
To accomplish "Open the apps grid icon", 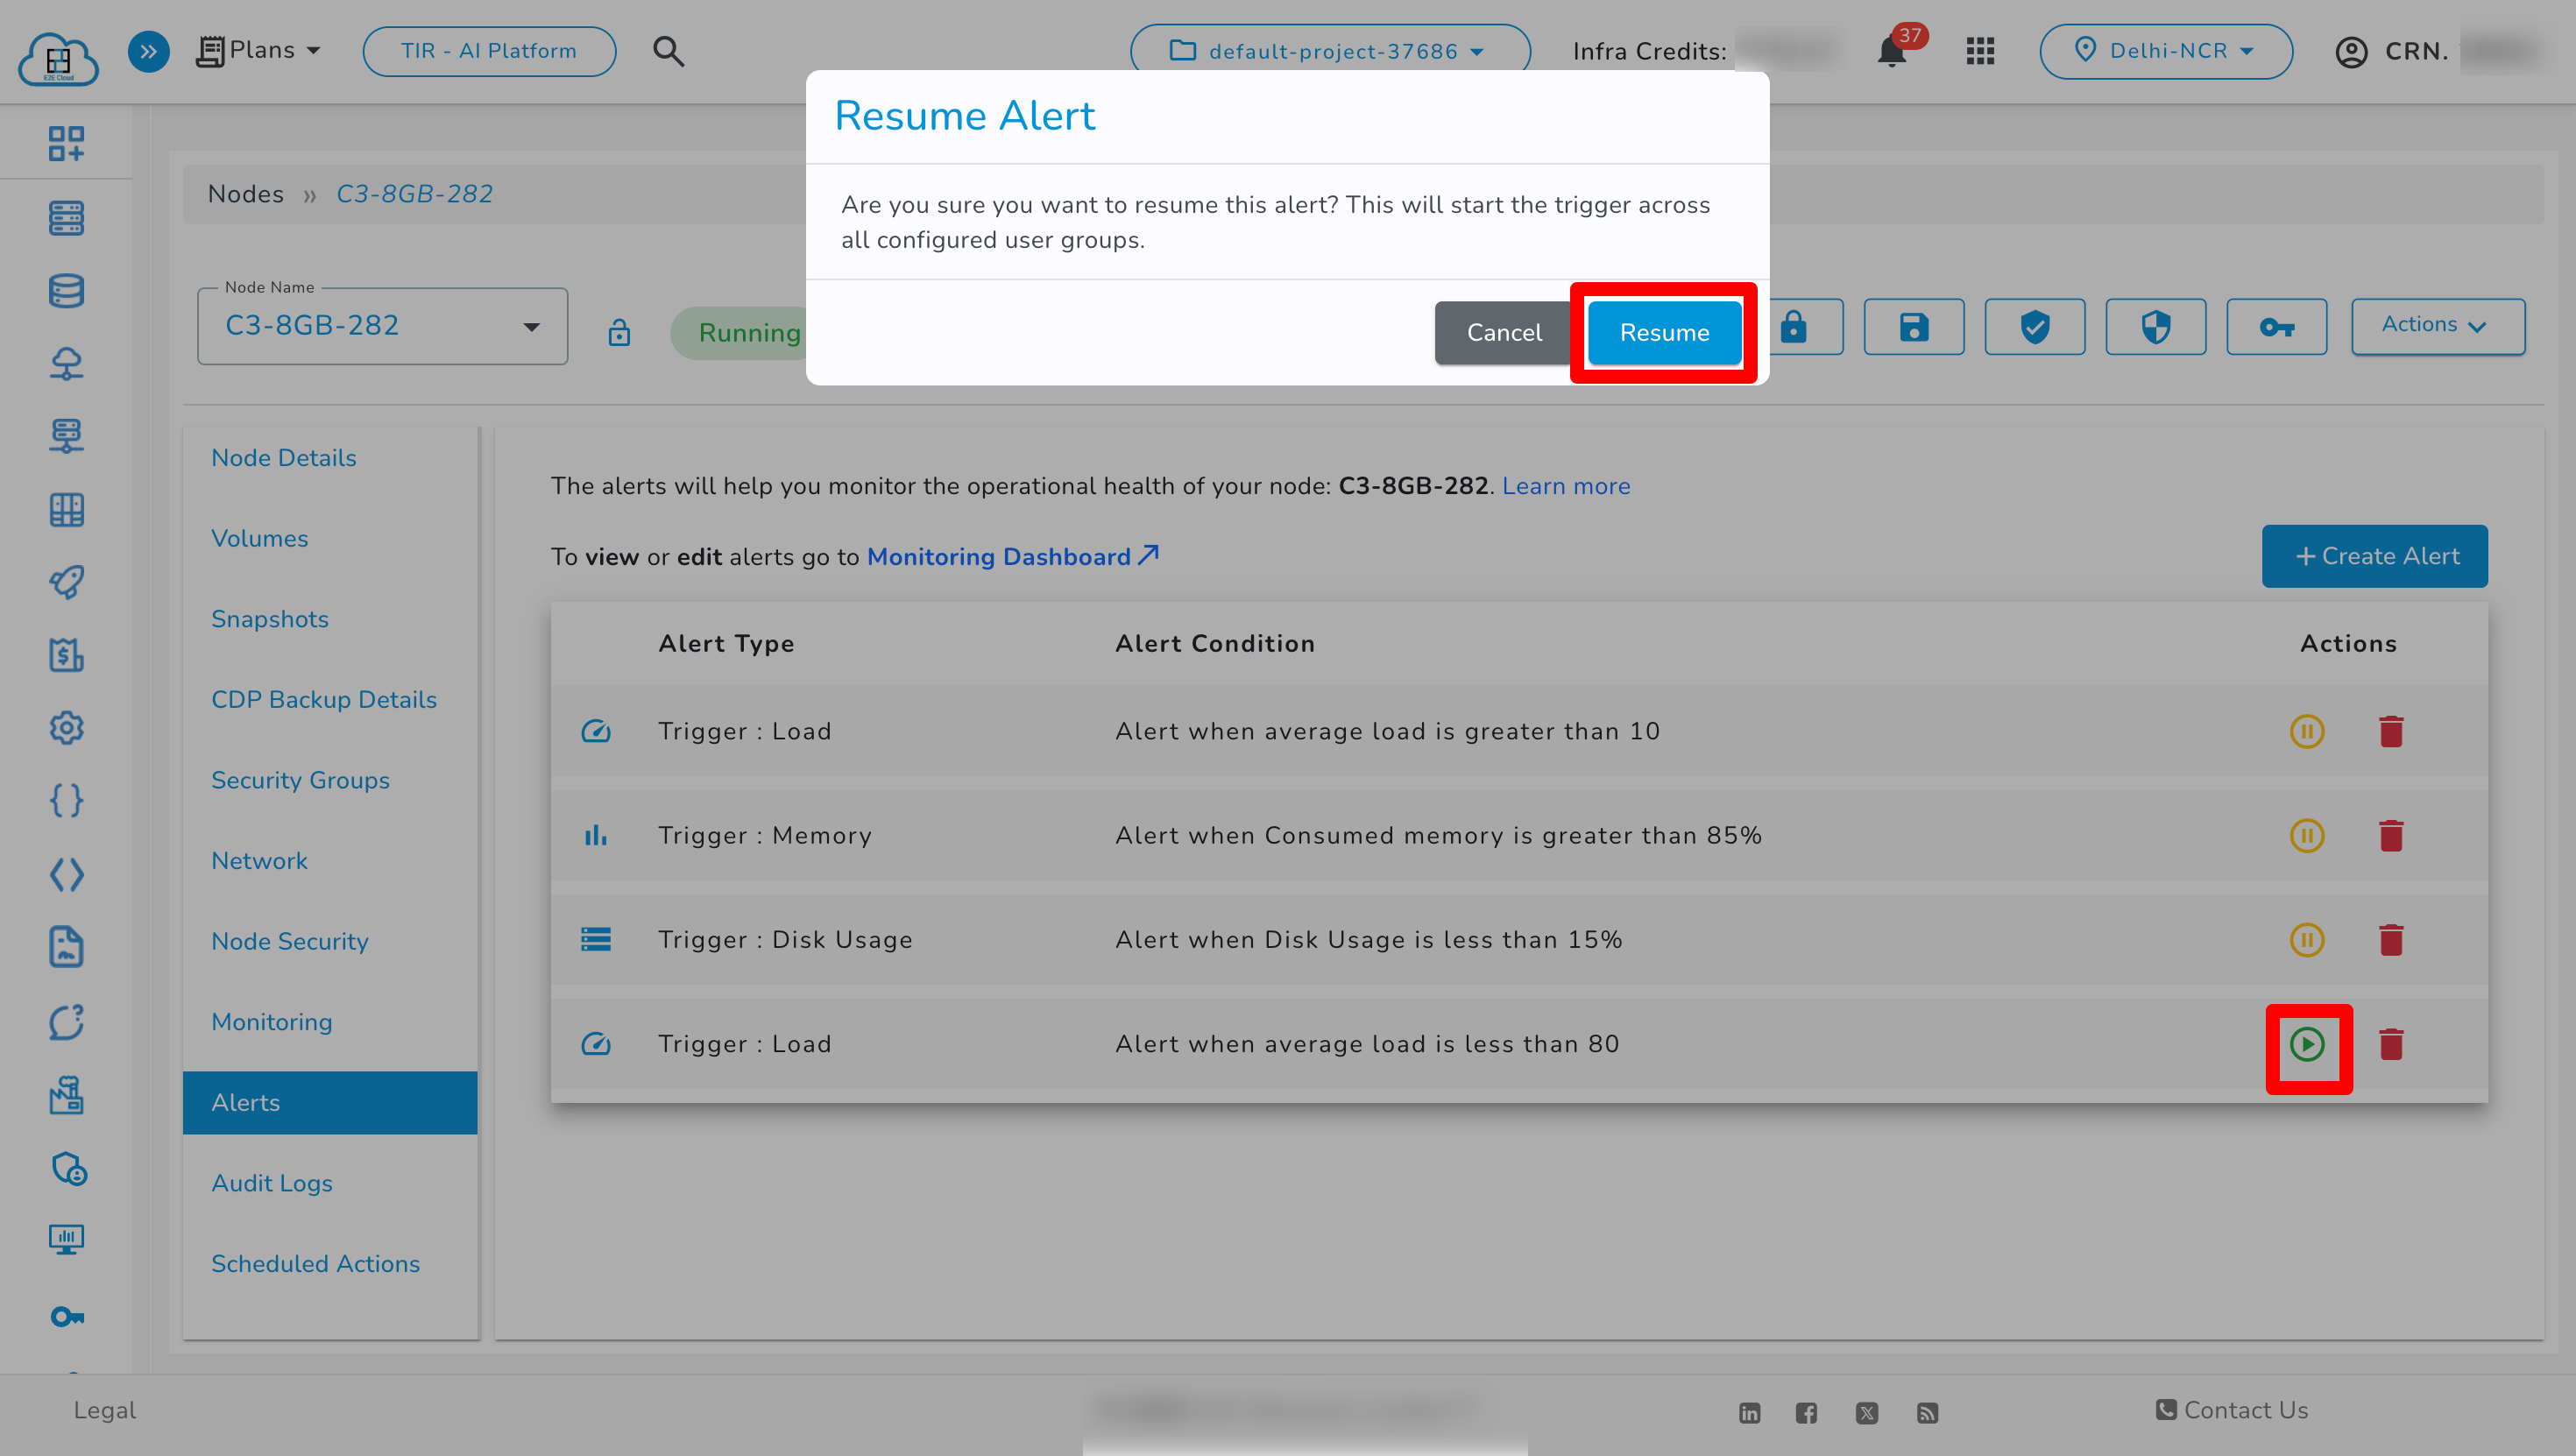I will click(x=1980, y=51).
